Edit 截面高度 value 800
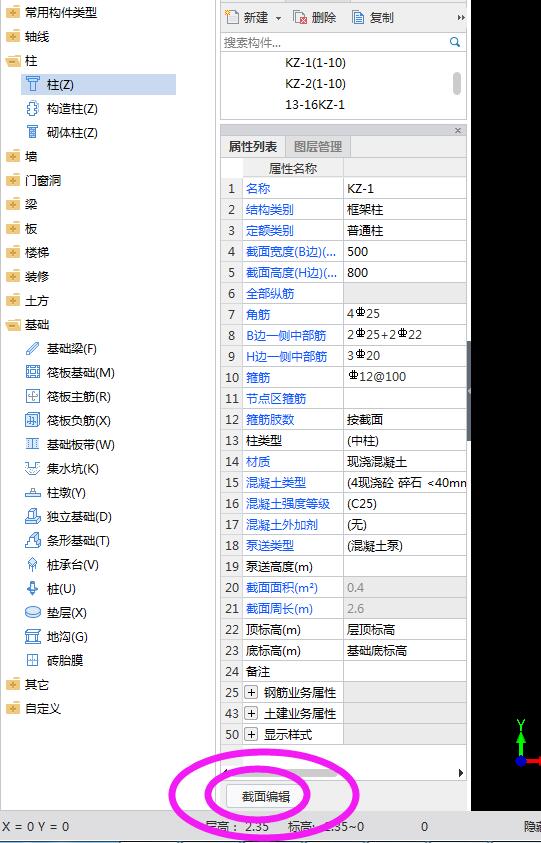This screenshot has height=843, width=541. pyautogui.click(x=404, y=273)
